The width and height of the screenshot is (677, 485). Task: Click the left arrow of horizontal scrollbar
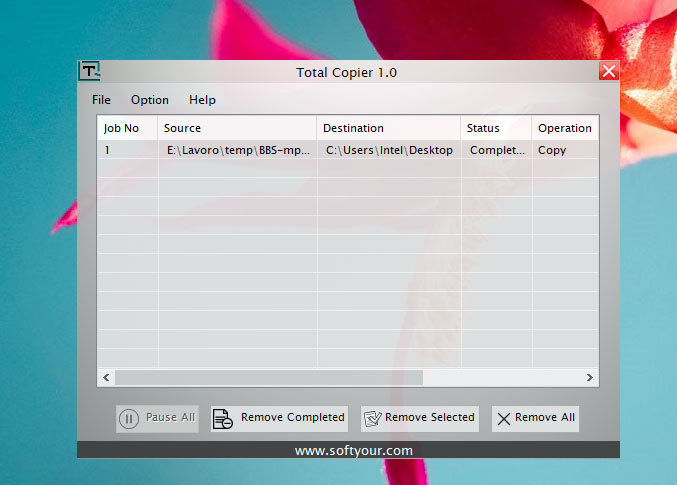click(x=106, y=378)
